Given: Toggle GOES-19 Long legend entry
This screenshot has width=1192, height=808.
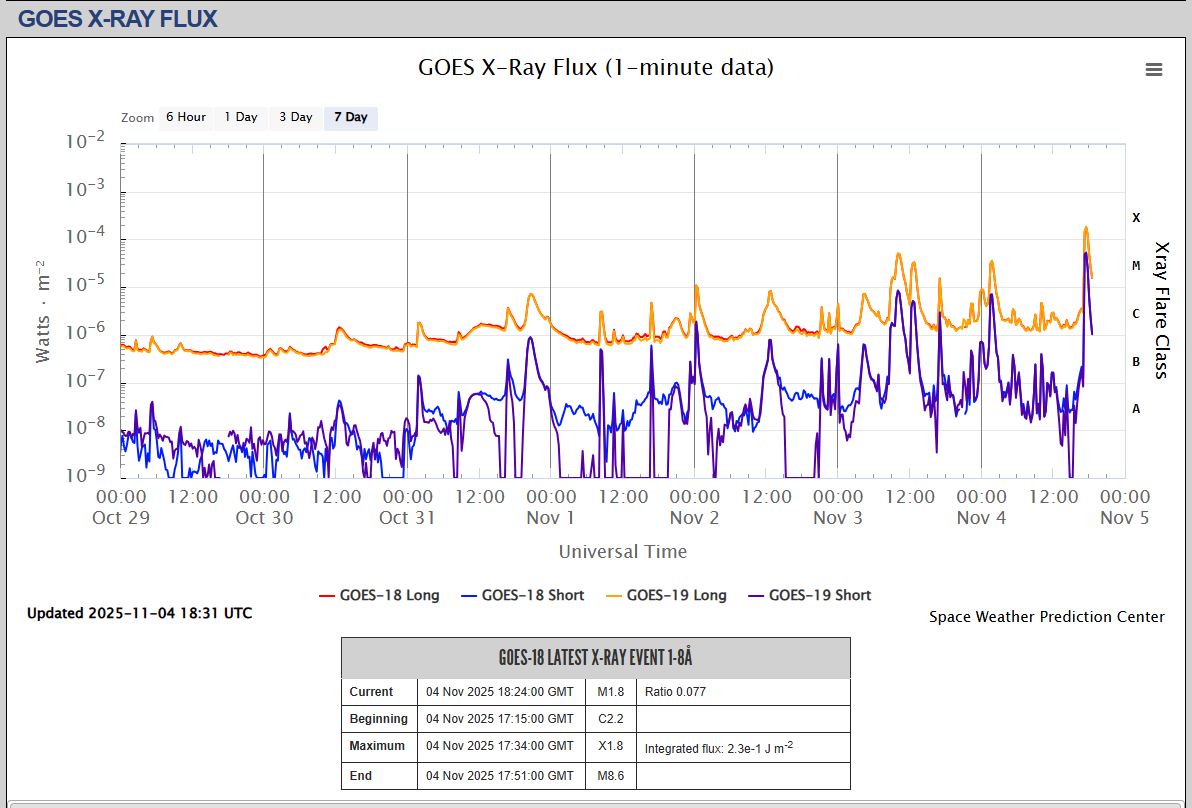Looking at the screenshot, I should (676, 595).
